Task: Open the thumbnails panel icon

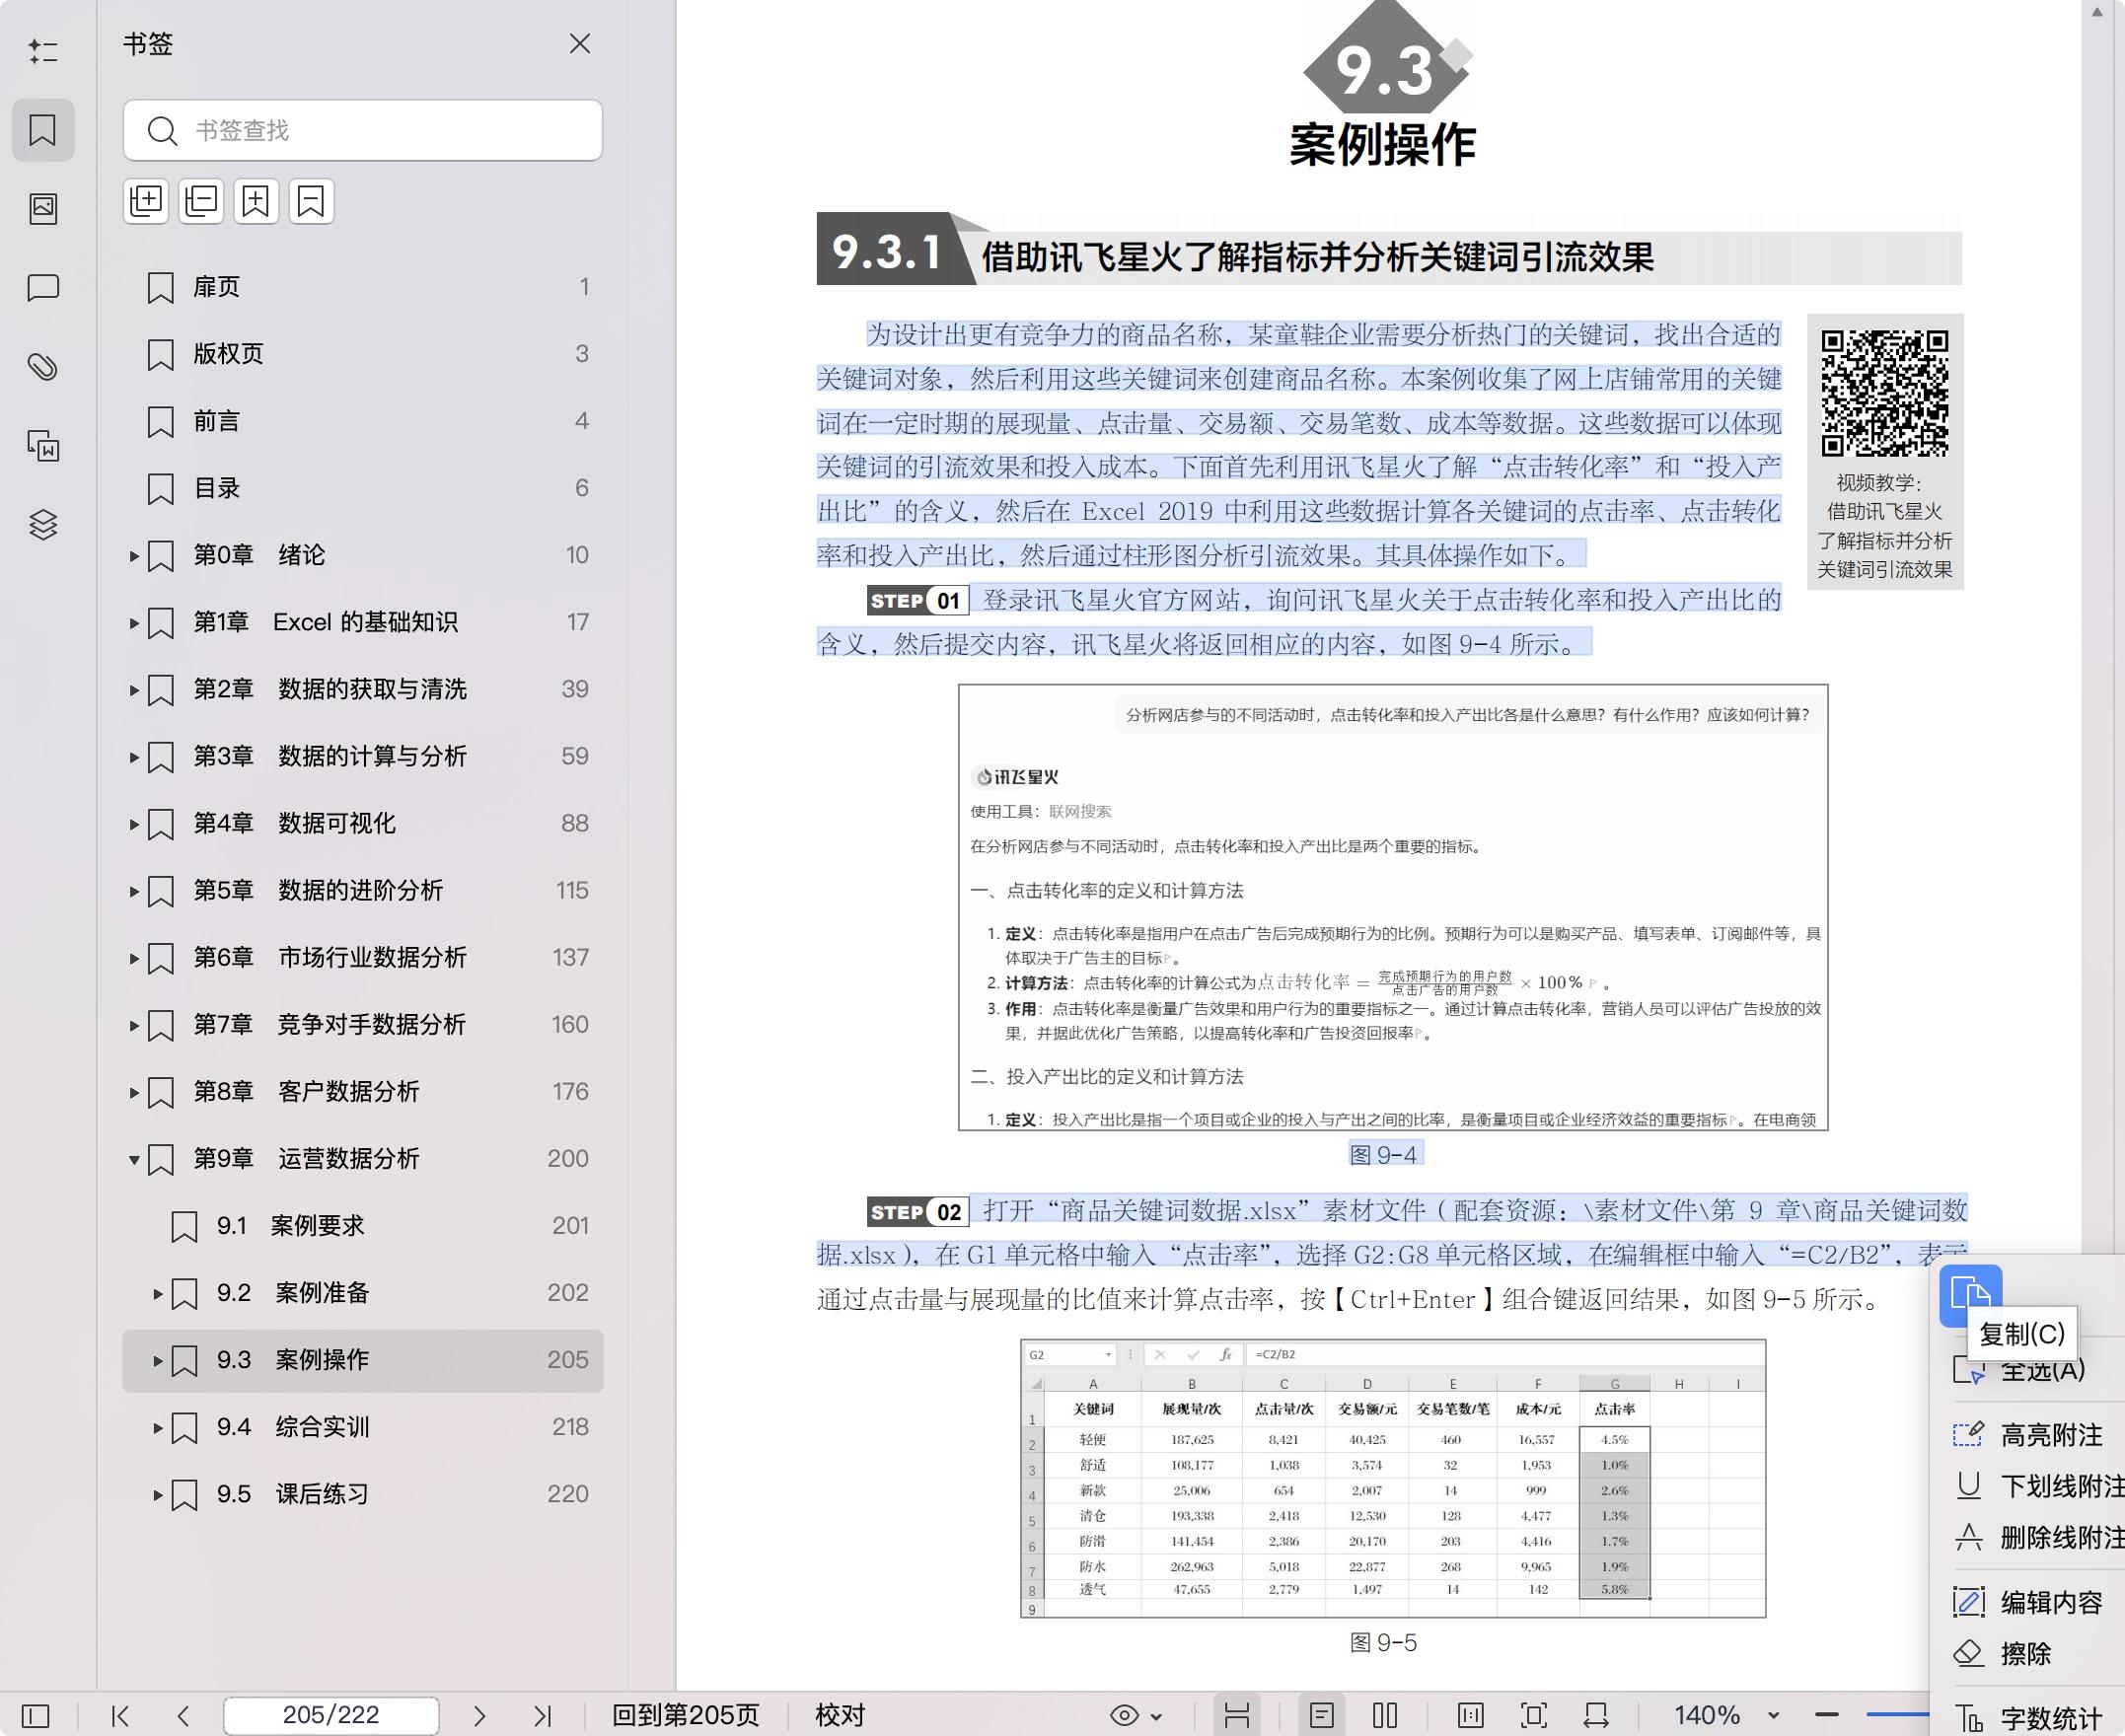Action: [x=43, y=208]
